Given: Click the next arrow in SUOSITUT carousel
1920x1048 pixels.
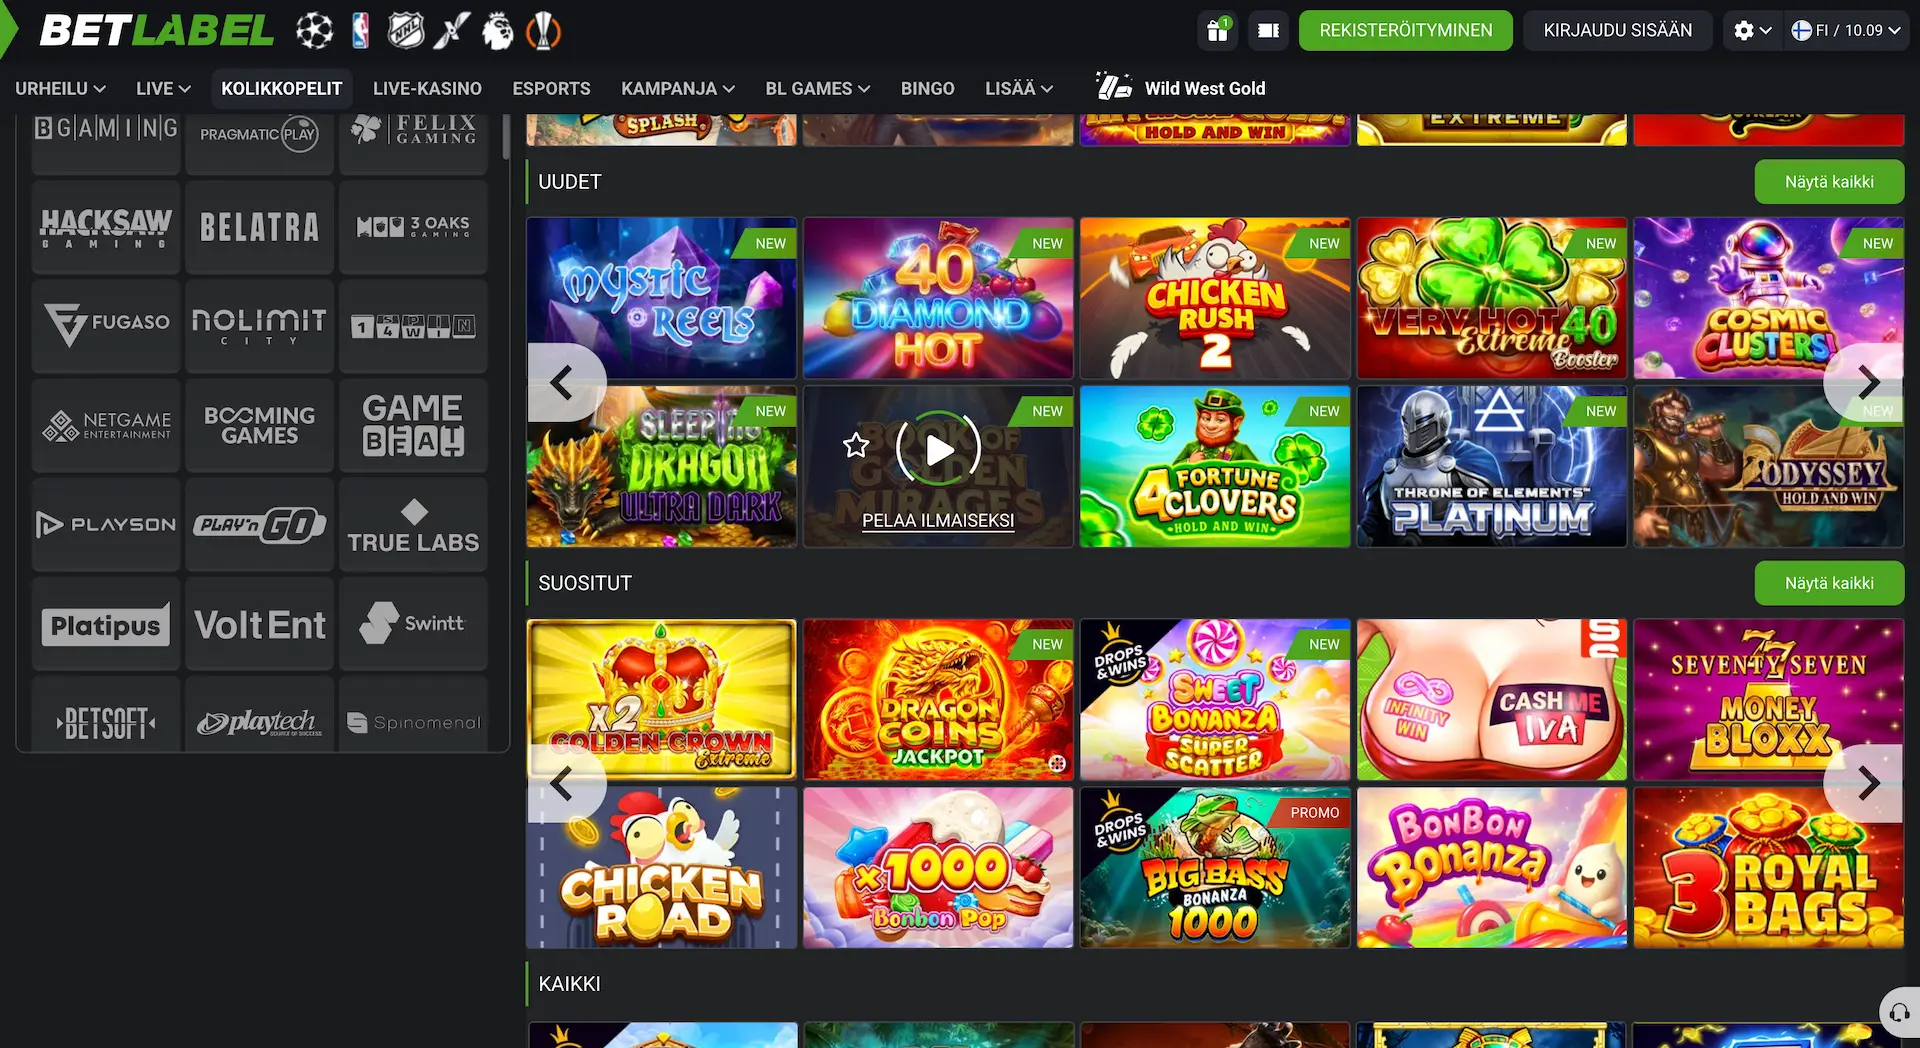Looking at the screenshot, I should coord(1867,784).
